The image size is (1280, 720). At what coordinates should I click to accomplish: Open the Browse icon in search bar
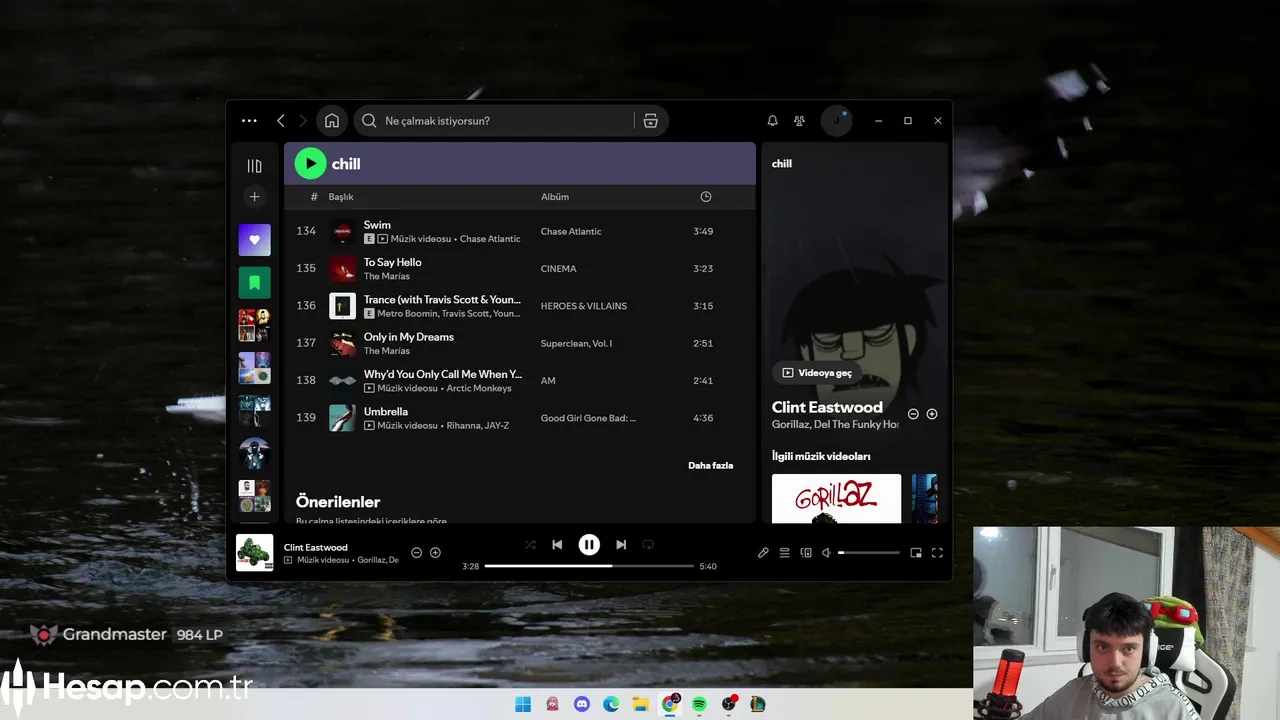(650, 121)
